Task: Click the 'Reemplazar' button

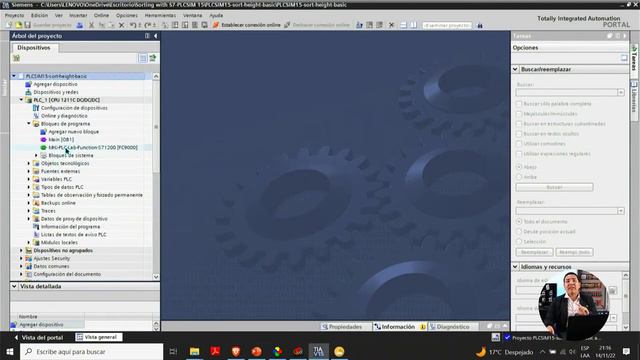Action: tap(534, 252)
